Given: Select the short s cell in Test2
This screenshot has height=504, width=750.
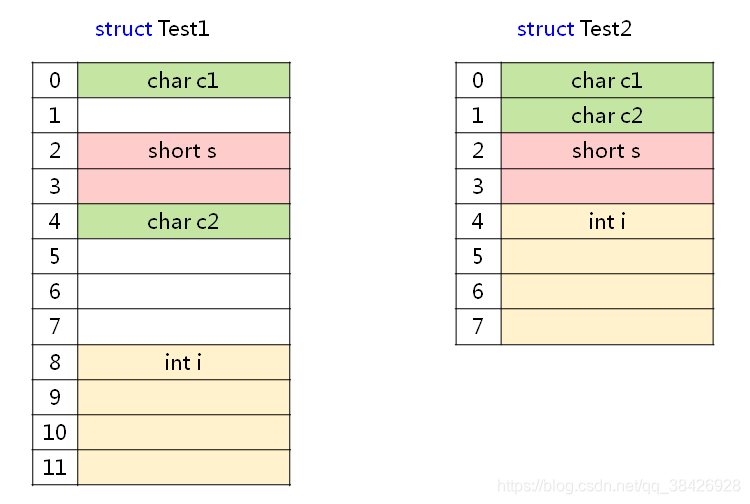Looking at the screenshot, I should [x=607, y=151].
